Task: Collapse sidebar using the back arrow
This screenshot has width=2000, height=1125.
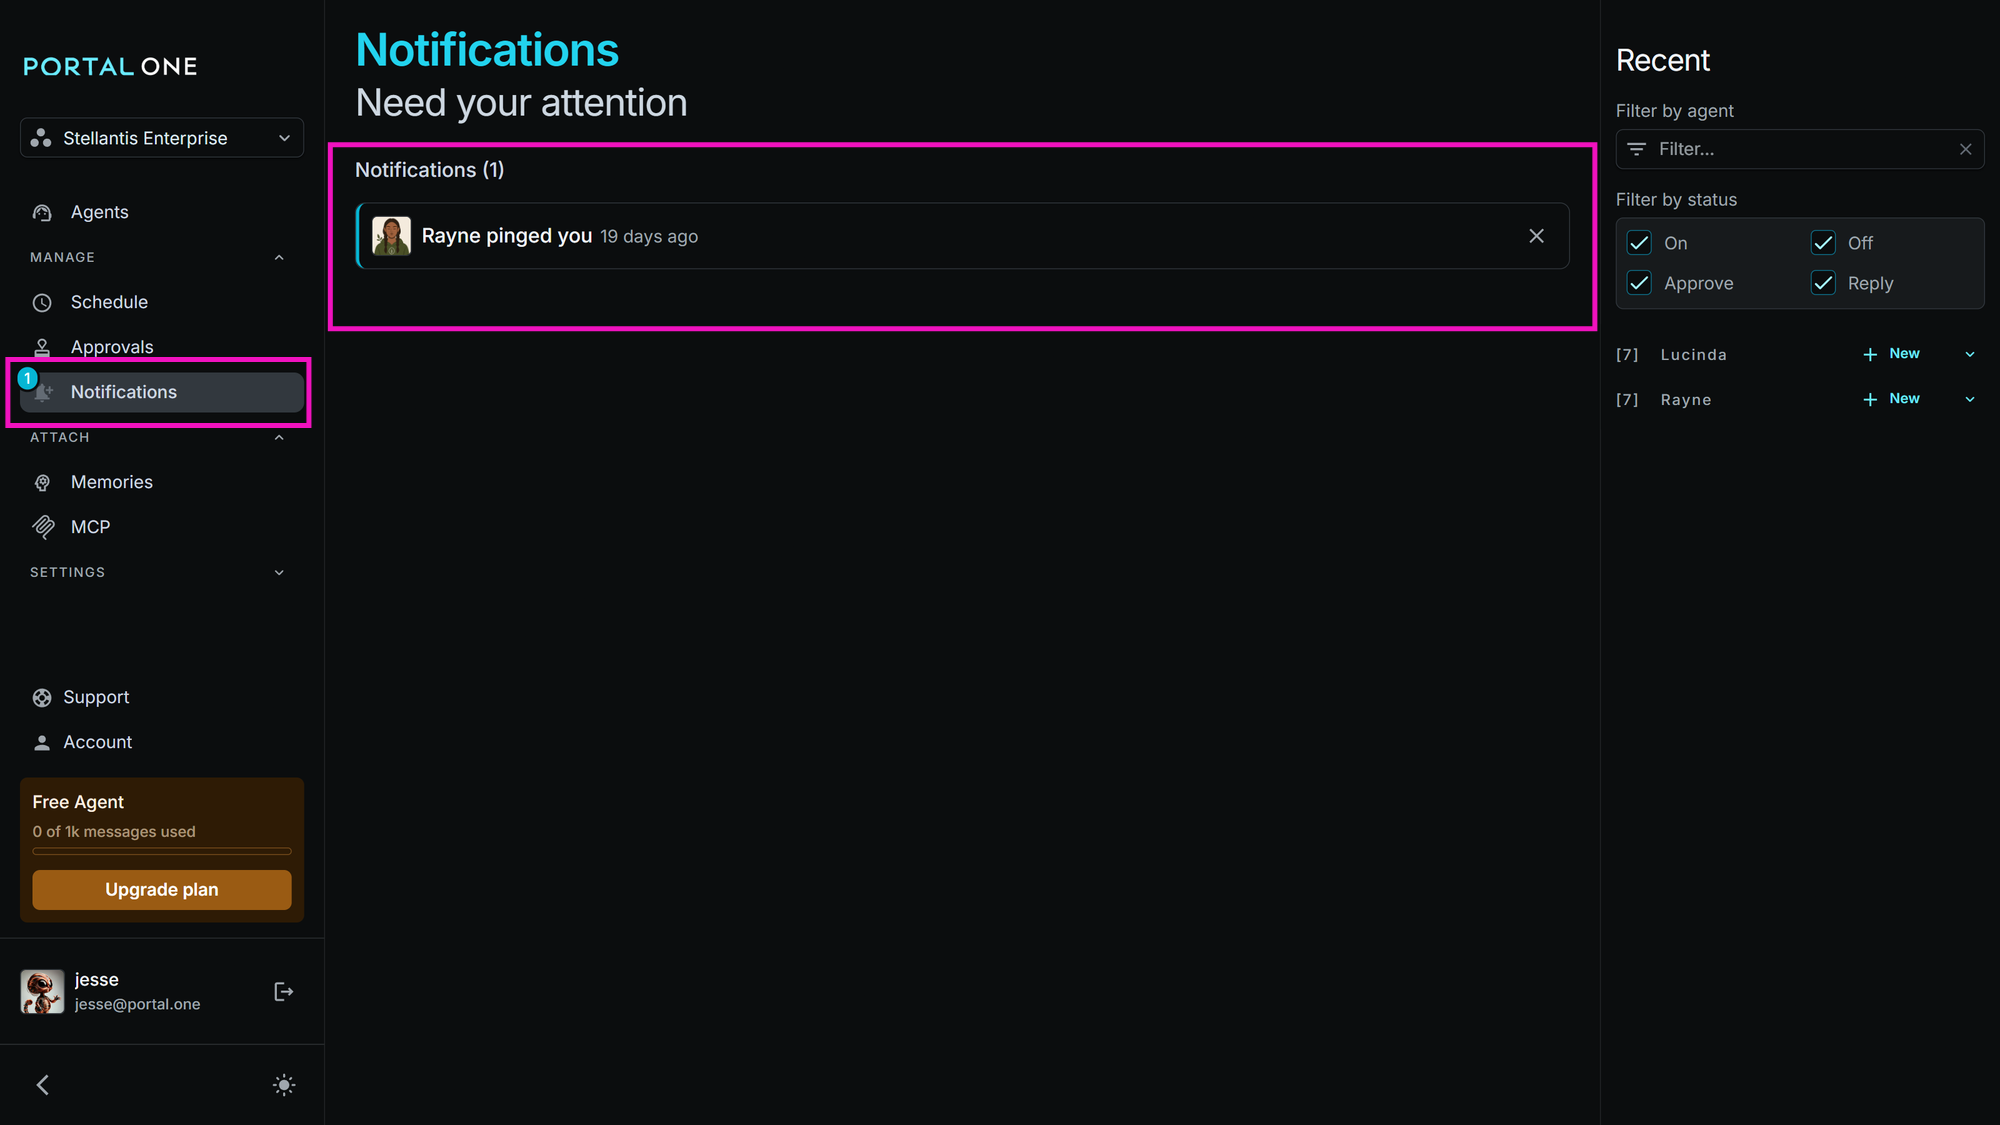Action: [42, 1085]
